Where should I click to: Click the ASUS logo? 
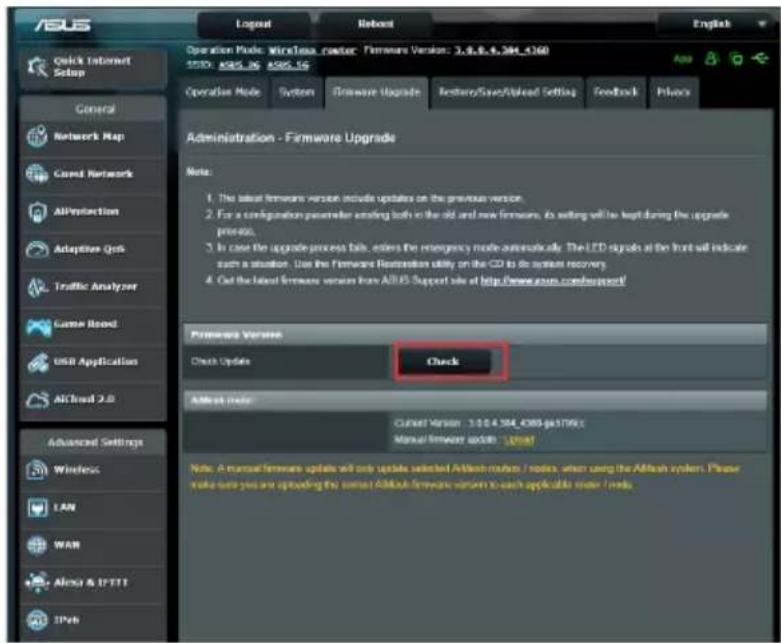point(63,25)
